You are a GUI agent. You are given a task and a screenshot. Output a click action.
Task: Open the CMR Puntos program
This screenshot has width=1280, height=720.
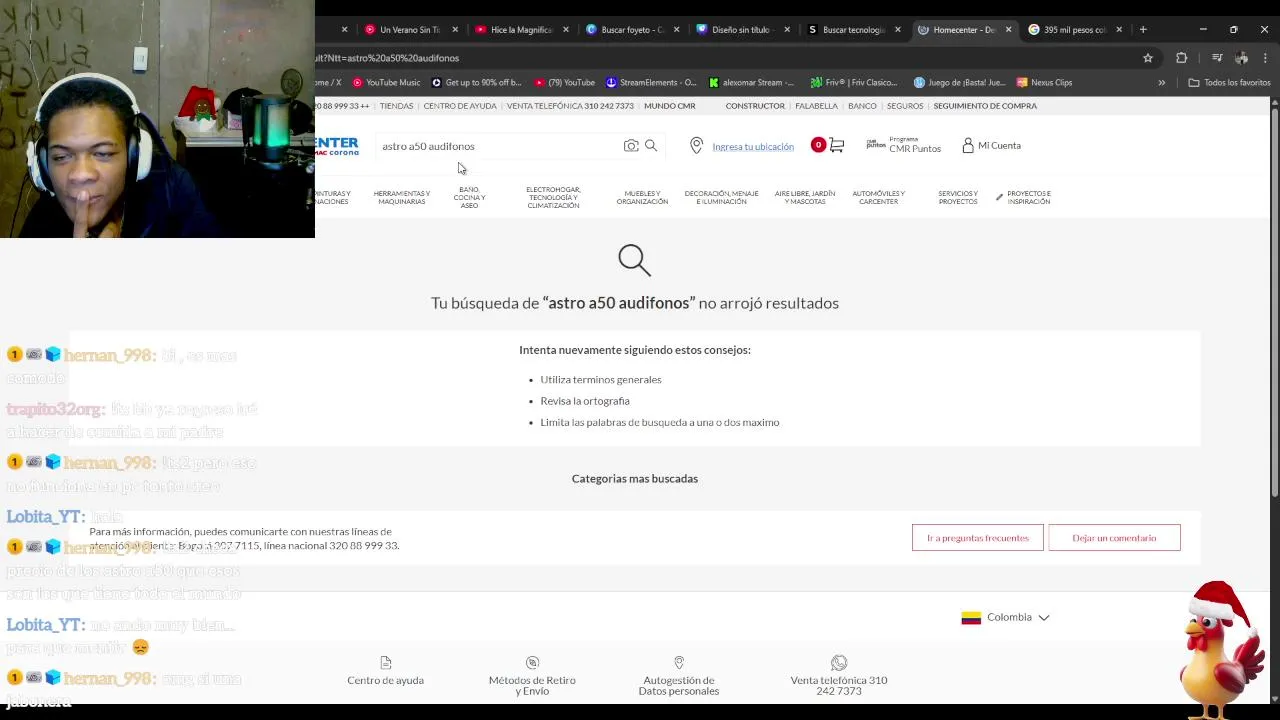(x=904, y=145)
